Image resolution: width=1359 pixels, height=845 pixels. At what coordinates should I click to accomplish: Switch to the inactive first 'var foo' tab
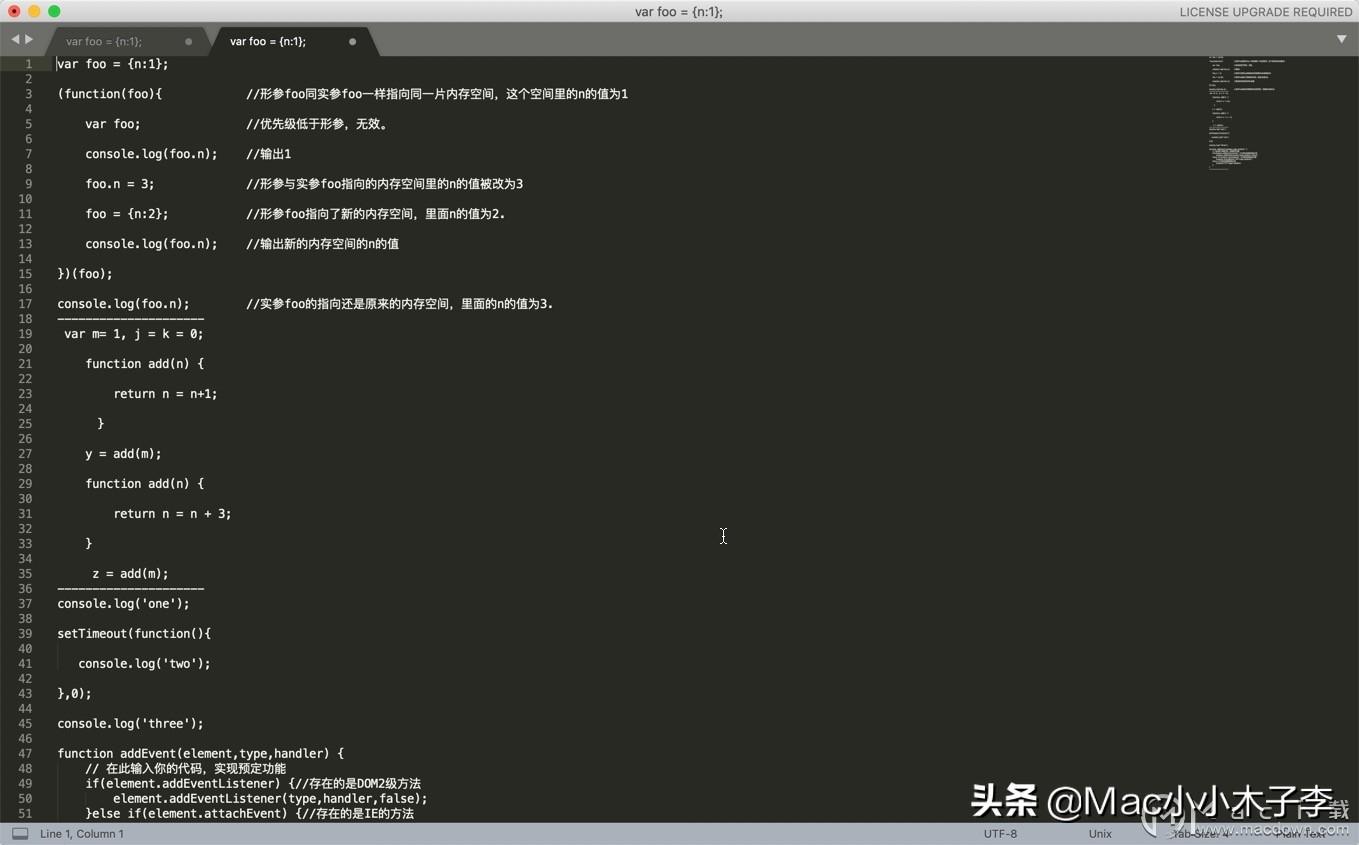click(104, 41)
